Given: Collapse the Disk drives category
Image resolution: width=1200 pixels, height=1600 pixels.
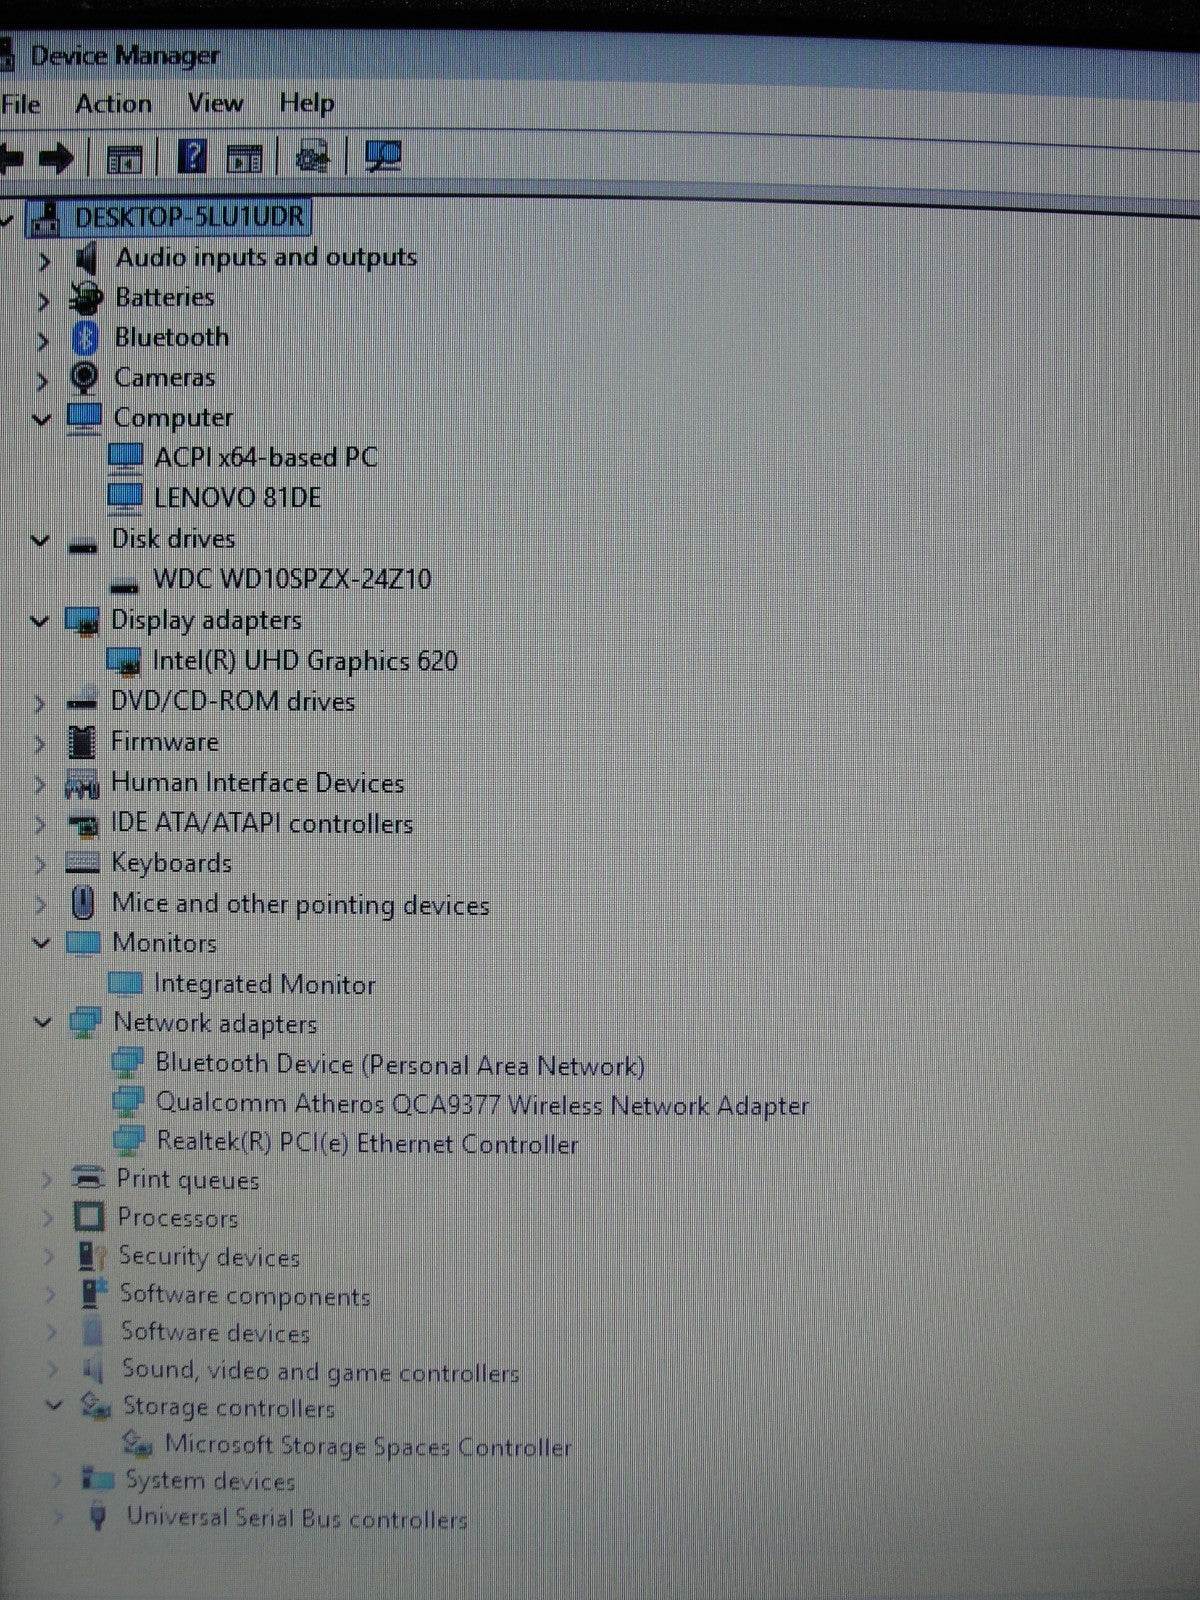Looking at the screenshot, I should click(40, 540).
